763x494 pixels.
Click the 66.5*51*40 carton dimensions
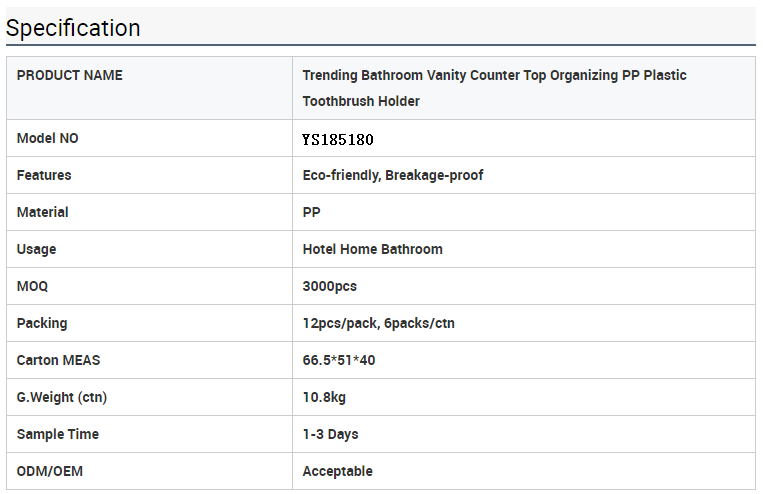click(339, 360)
